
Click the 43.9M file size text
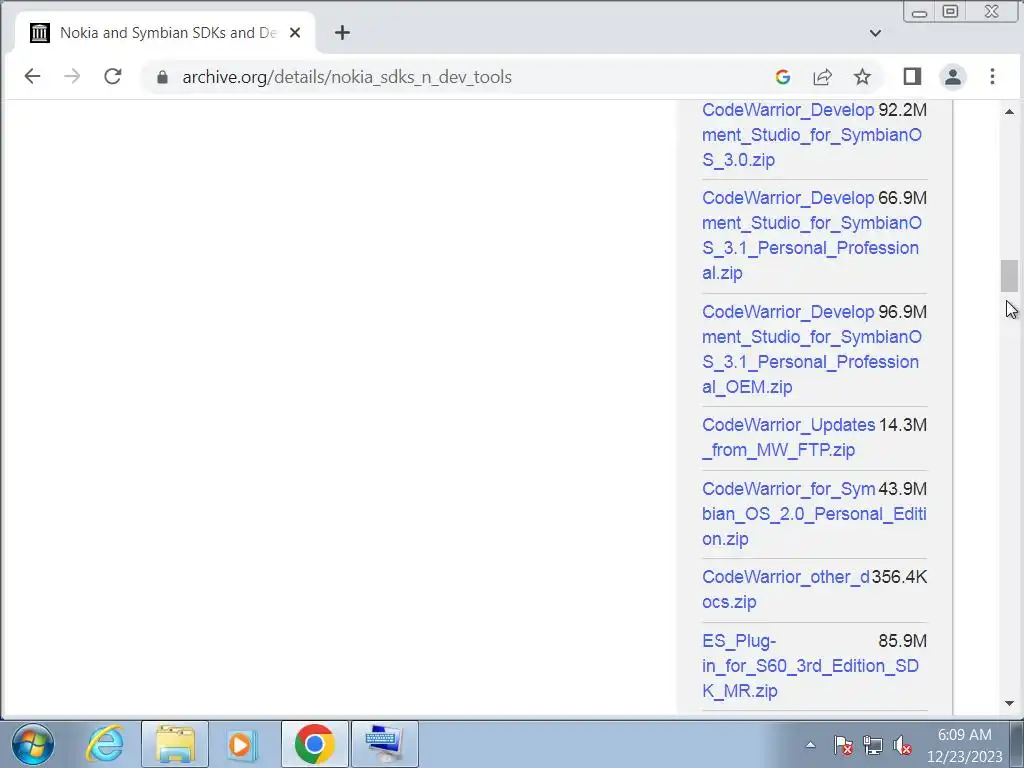pyautogui.click(x=903, y=489)
